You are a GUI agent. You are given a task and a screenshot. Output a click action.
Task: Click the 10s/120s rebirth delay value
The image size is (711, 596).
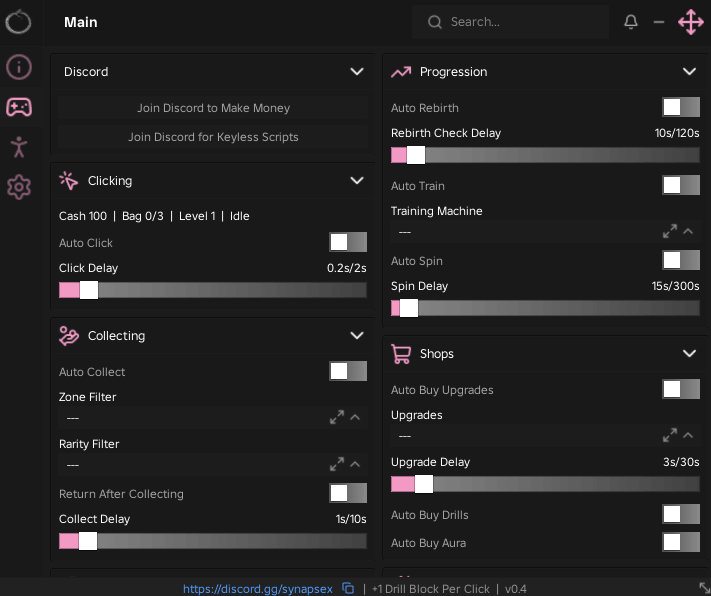[x=677, y=133]
